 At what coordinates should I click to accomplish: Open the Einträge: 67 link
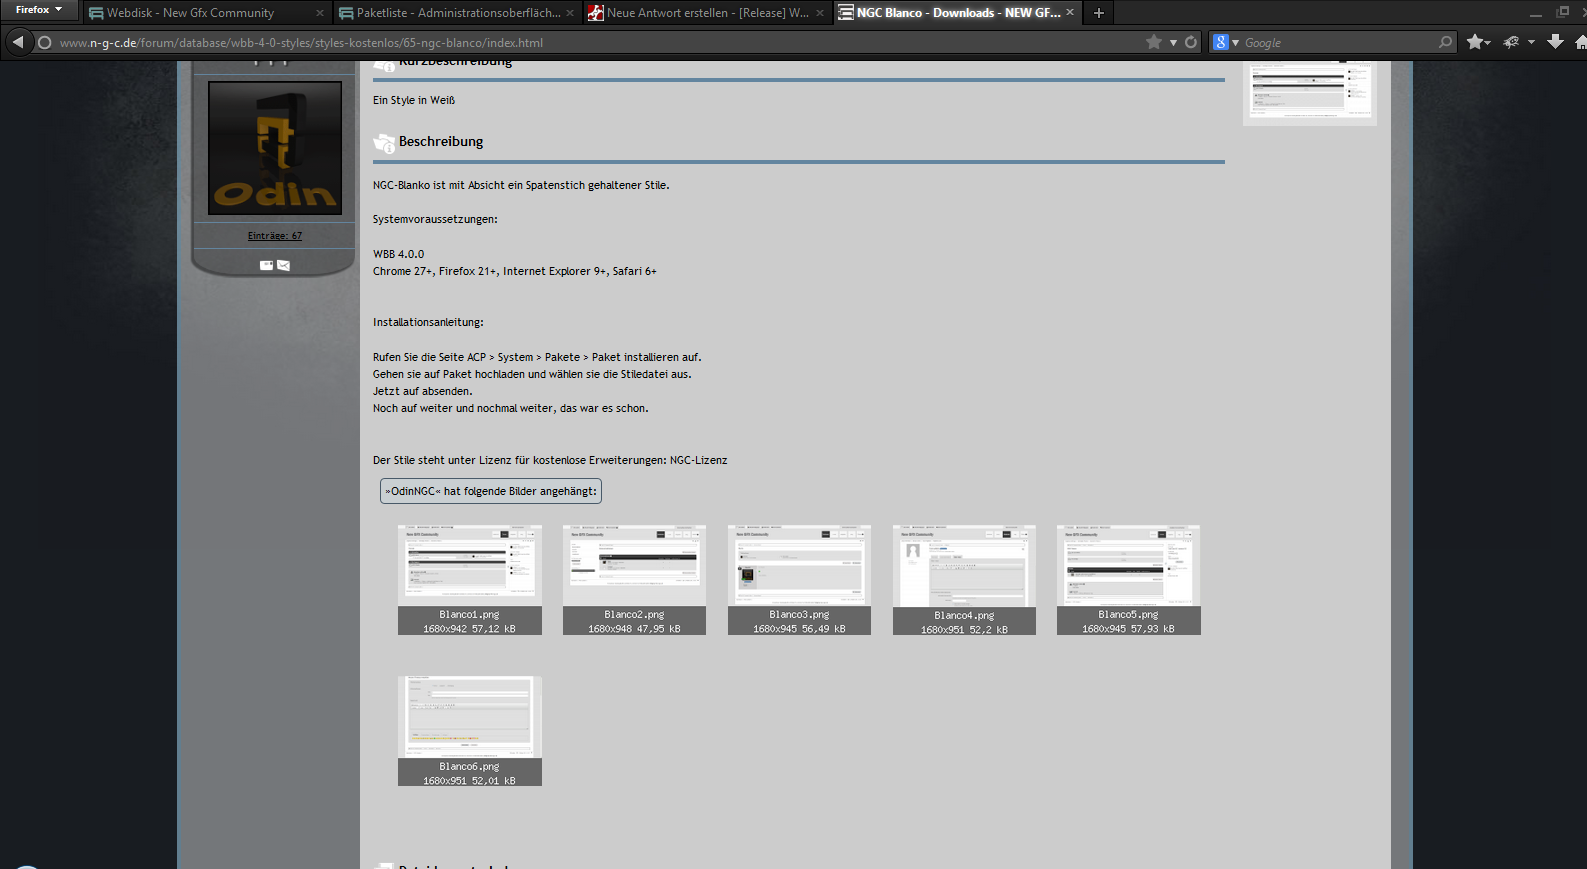coord(275,236)
